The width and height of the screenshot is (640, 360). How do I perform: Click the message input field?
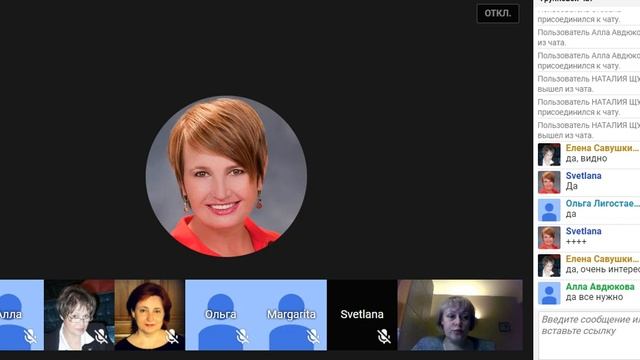pos(589,336)
